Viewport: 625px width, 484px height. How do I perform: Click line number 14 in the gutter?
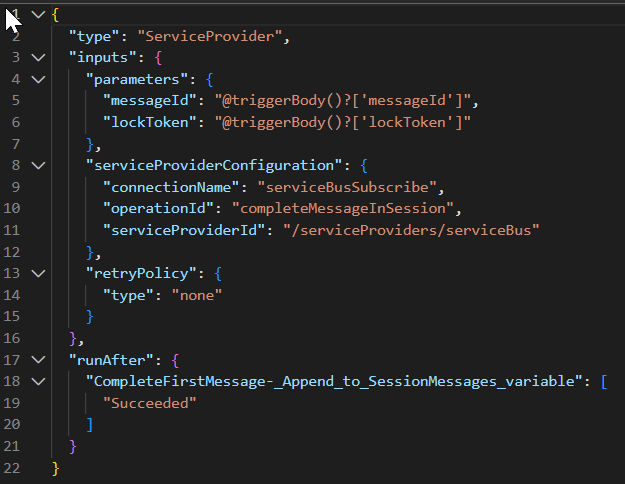click(12, 295)
